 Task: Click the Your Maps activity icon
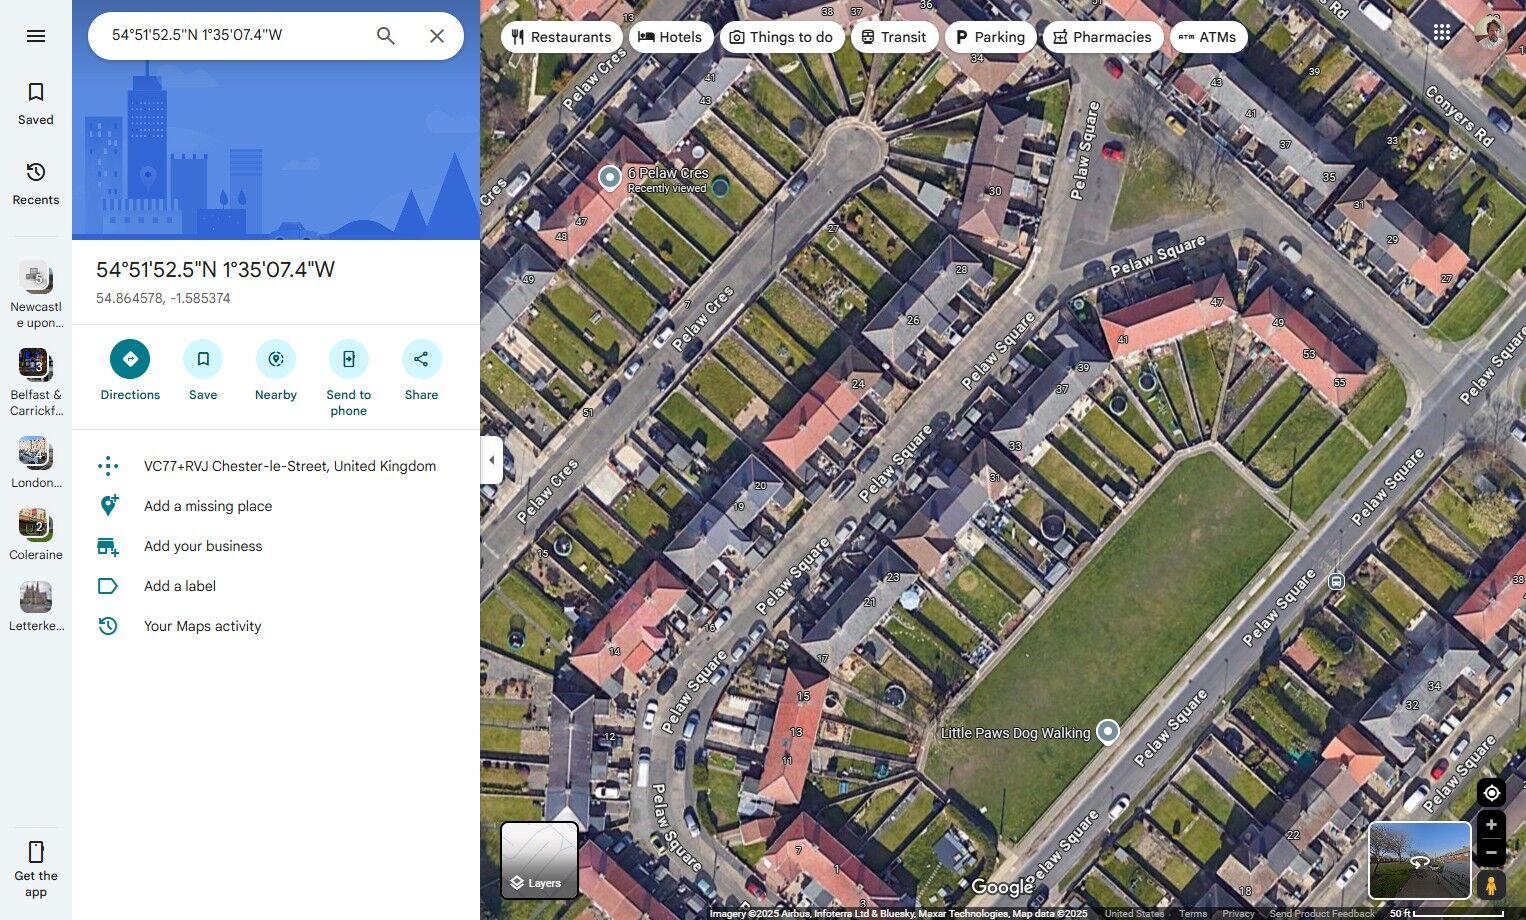tap(108, 626)
